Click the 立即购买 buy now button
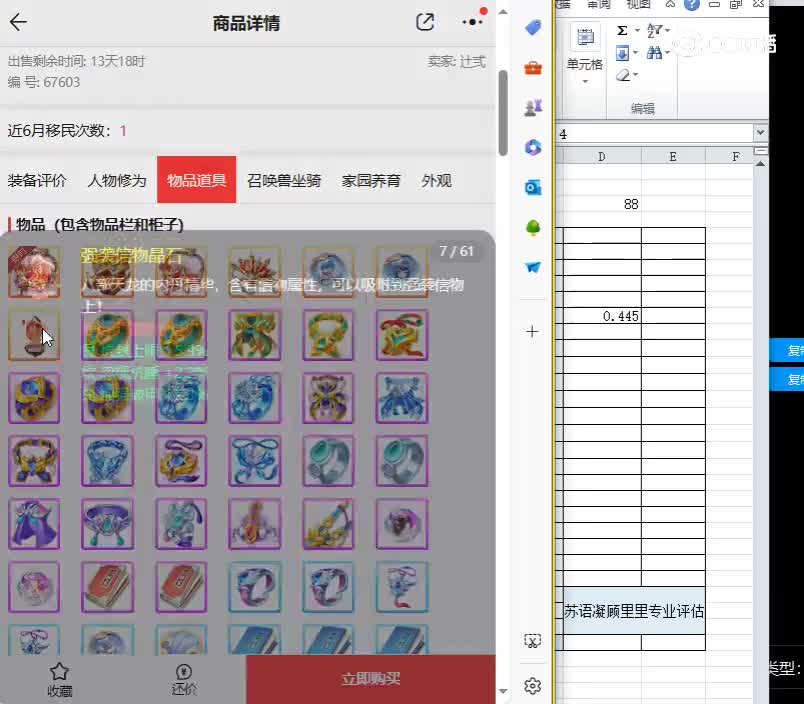 point(371,679)
